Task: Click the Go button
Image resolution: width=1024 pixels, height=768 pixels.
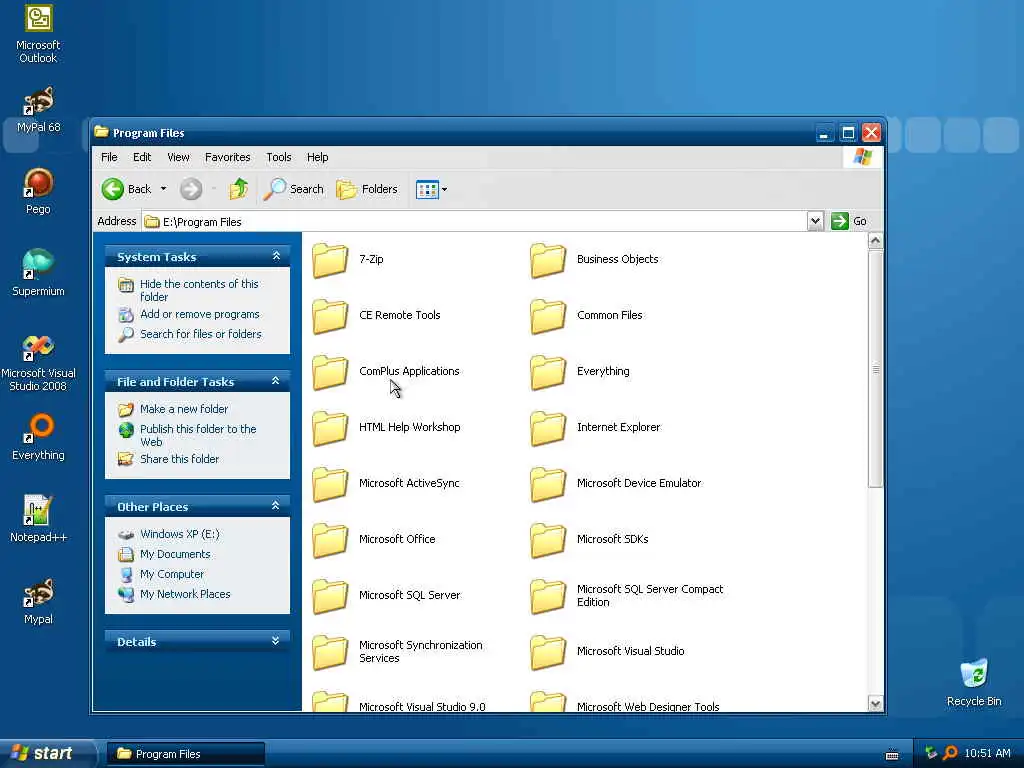Action: pyautogui.click(x=849, y=221)
